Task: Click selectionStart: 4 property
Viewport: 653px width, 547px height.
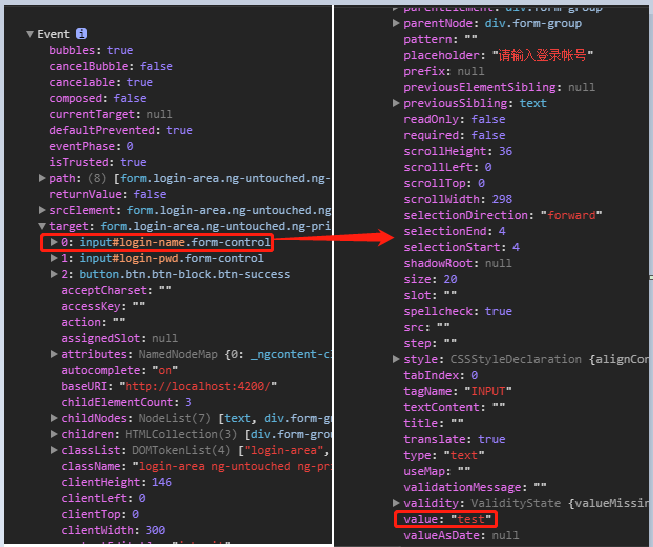Action: tap(461, 247)
